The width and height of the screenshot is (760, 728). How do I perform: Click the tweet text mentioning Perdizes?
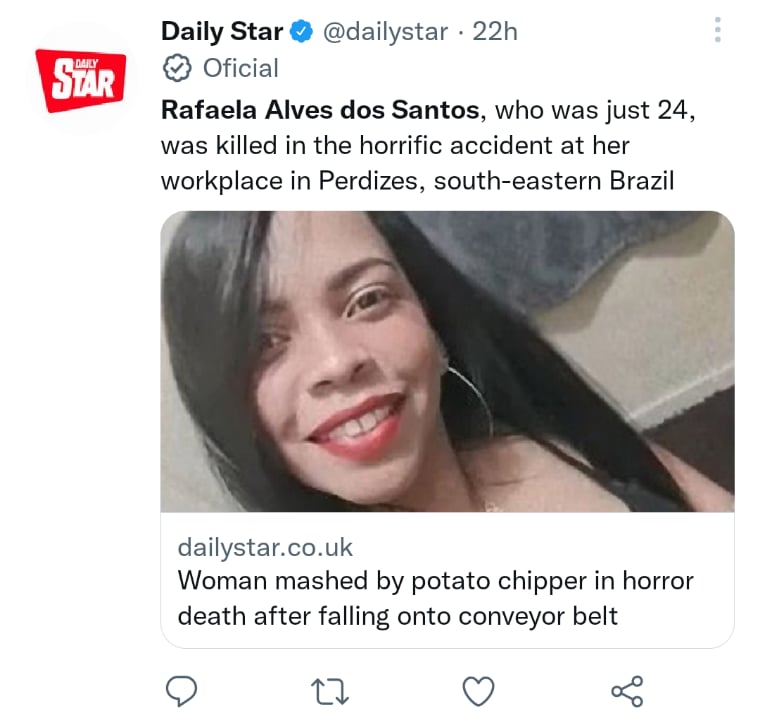pyautogui.click(x=417, y=181)
